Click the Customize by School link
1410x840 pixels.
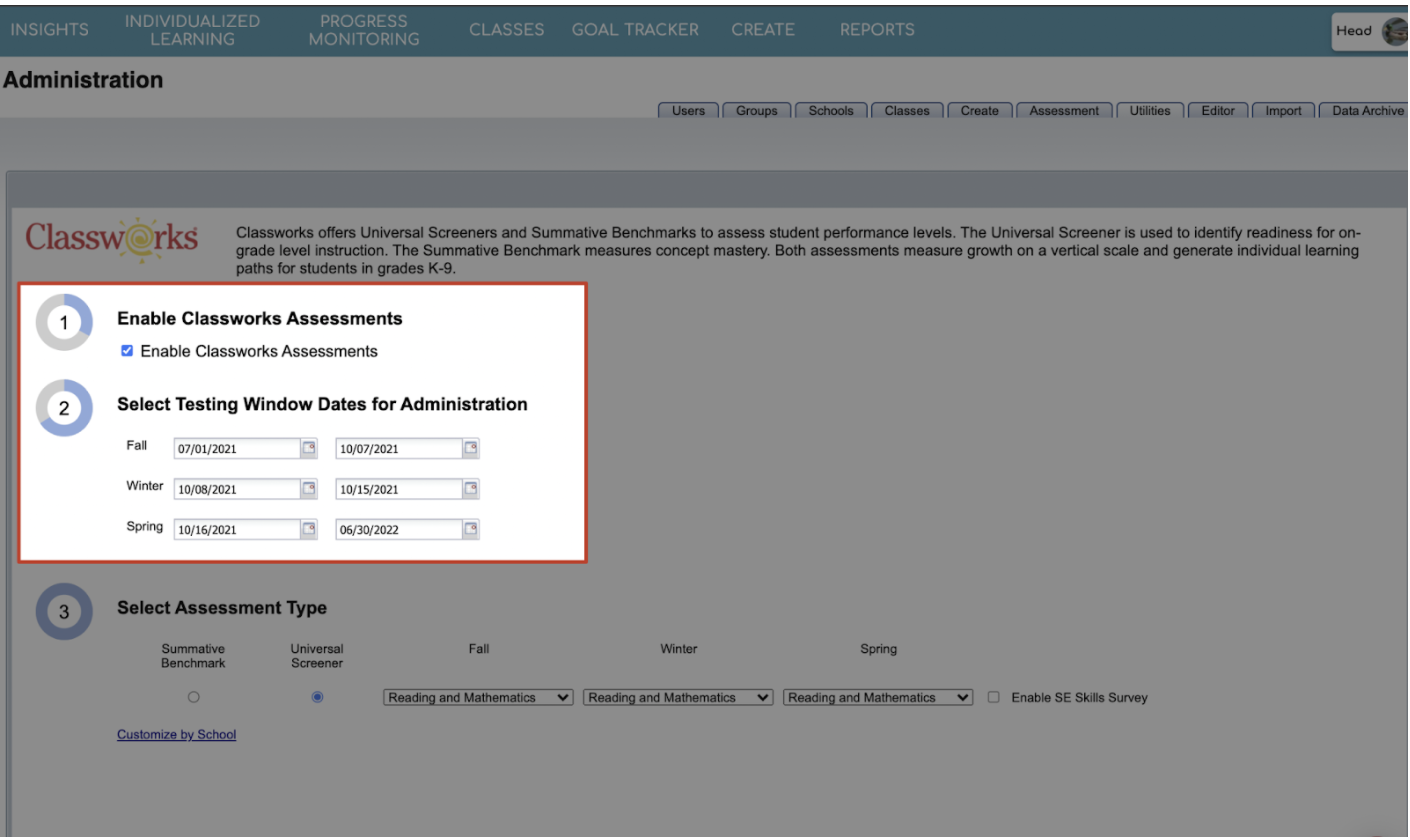pos(176,735)
